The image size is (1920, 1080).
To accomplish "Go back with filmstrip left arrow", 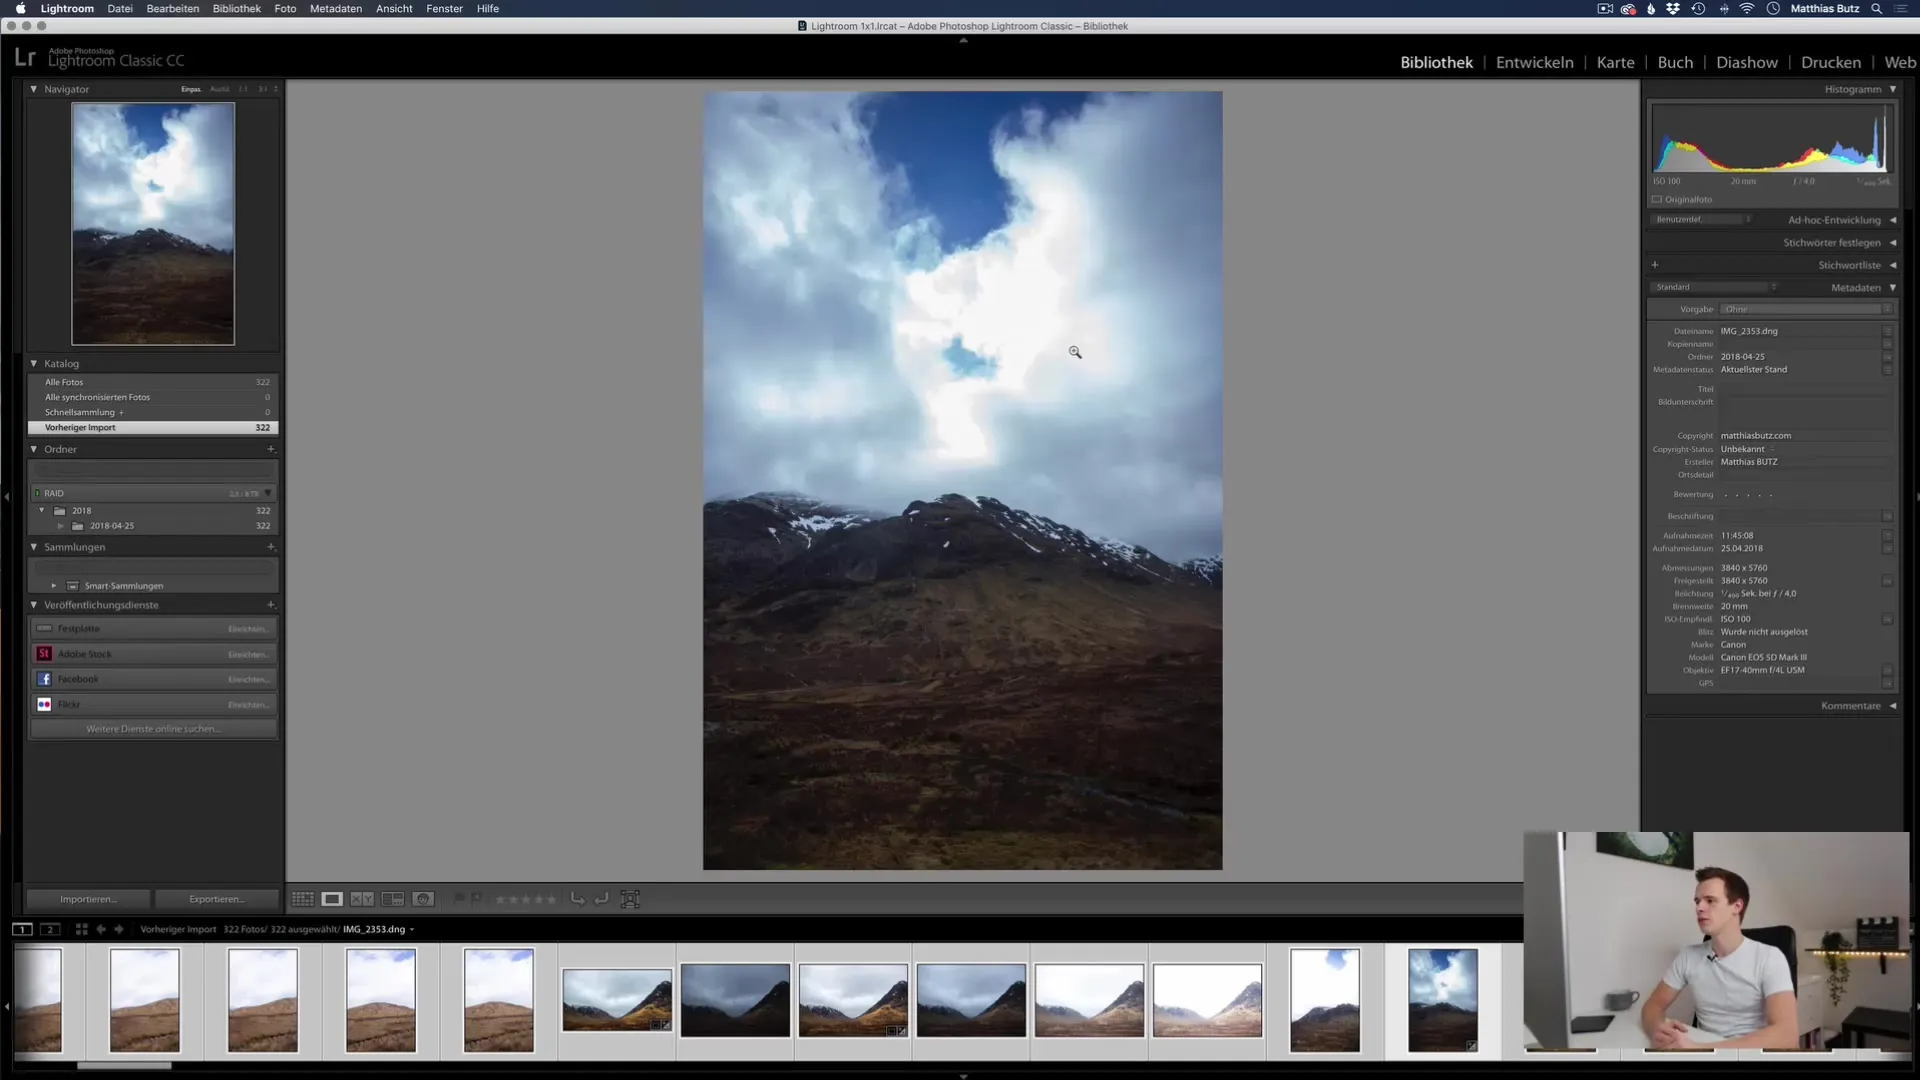I will click(101, 929).
